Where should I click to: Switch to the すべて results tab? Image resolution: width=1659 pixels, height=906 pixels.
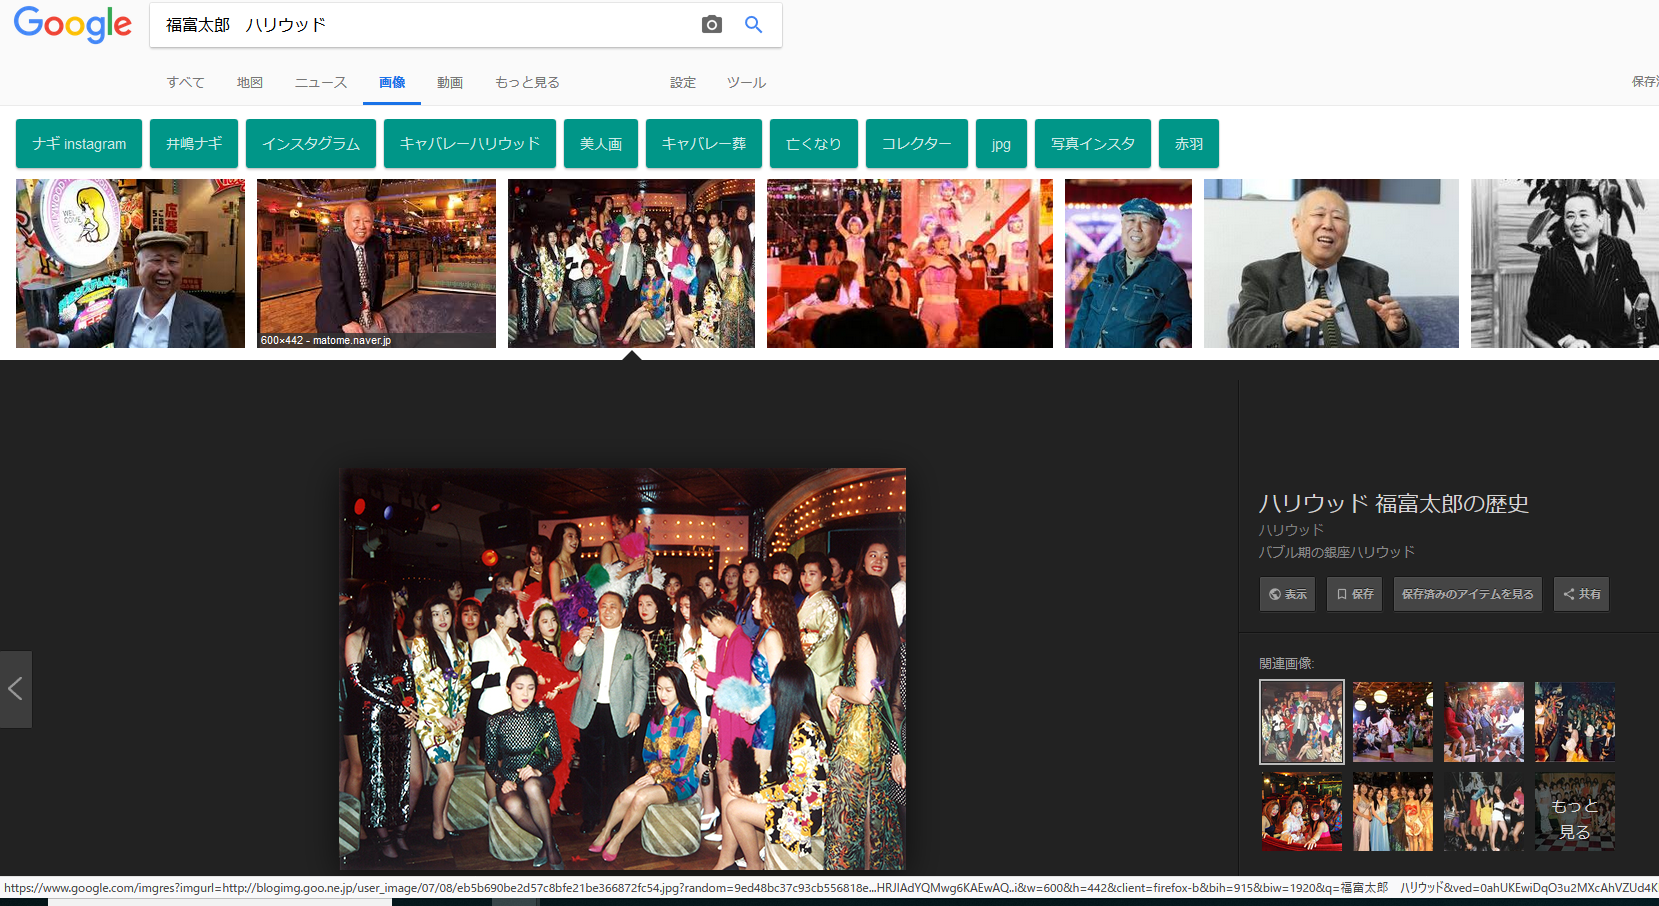[185, 82]
